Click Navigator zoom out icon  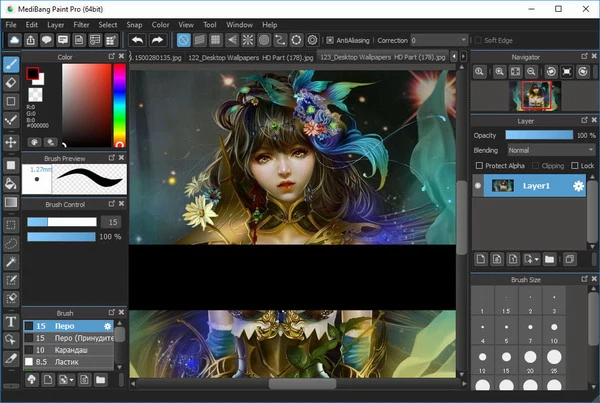click(x=531, y=72)
